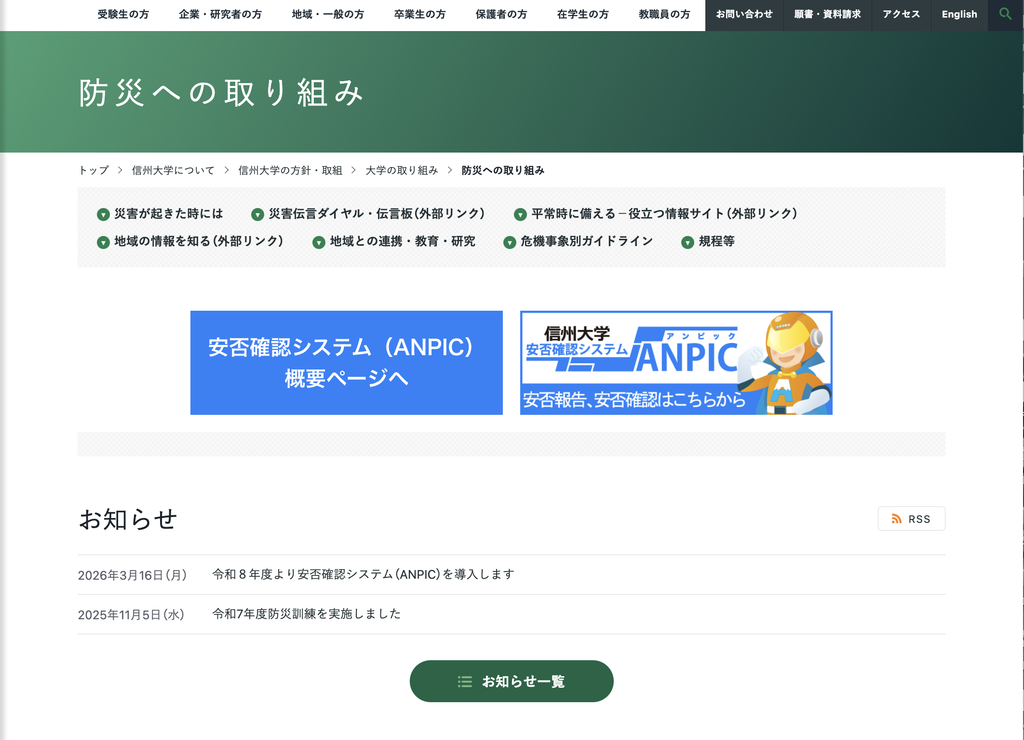
Task: Click green arrow icon beside 危機事象別ガイドライン
Action: [x=509, y=242]
